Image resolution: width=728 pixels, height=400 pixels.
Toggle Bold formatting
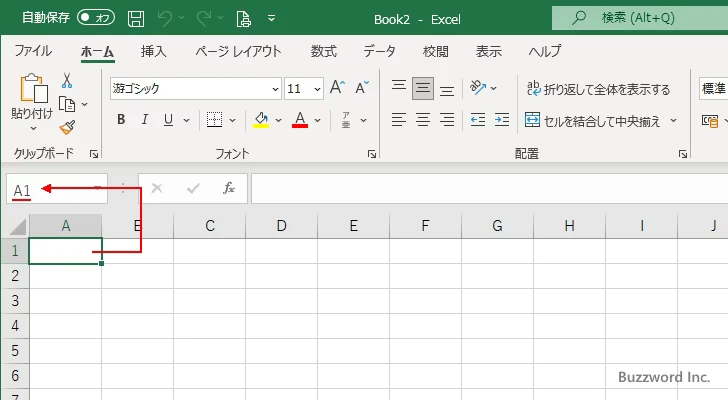[x=121, y=120]
